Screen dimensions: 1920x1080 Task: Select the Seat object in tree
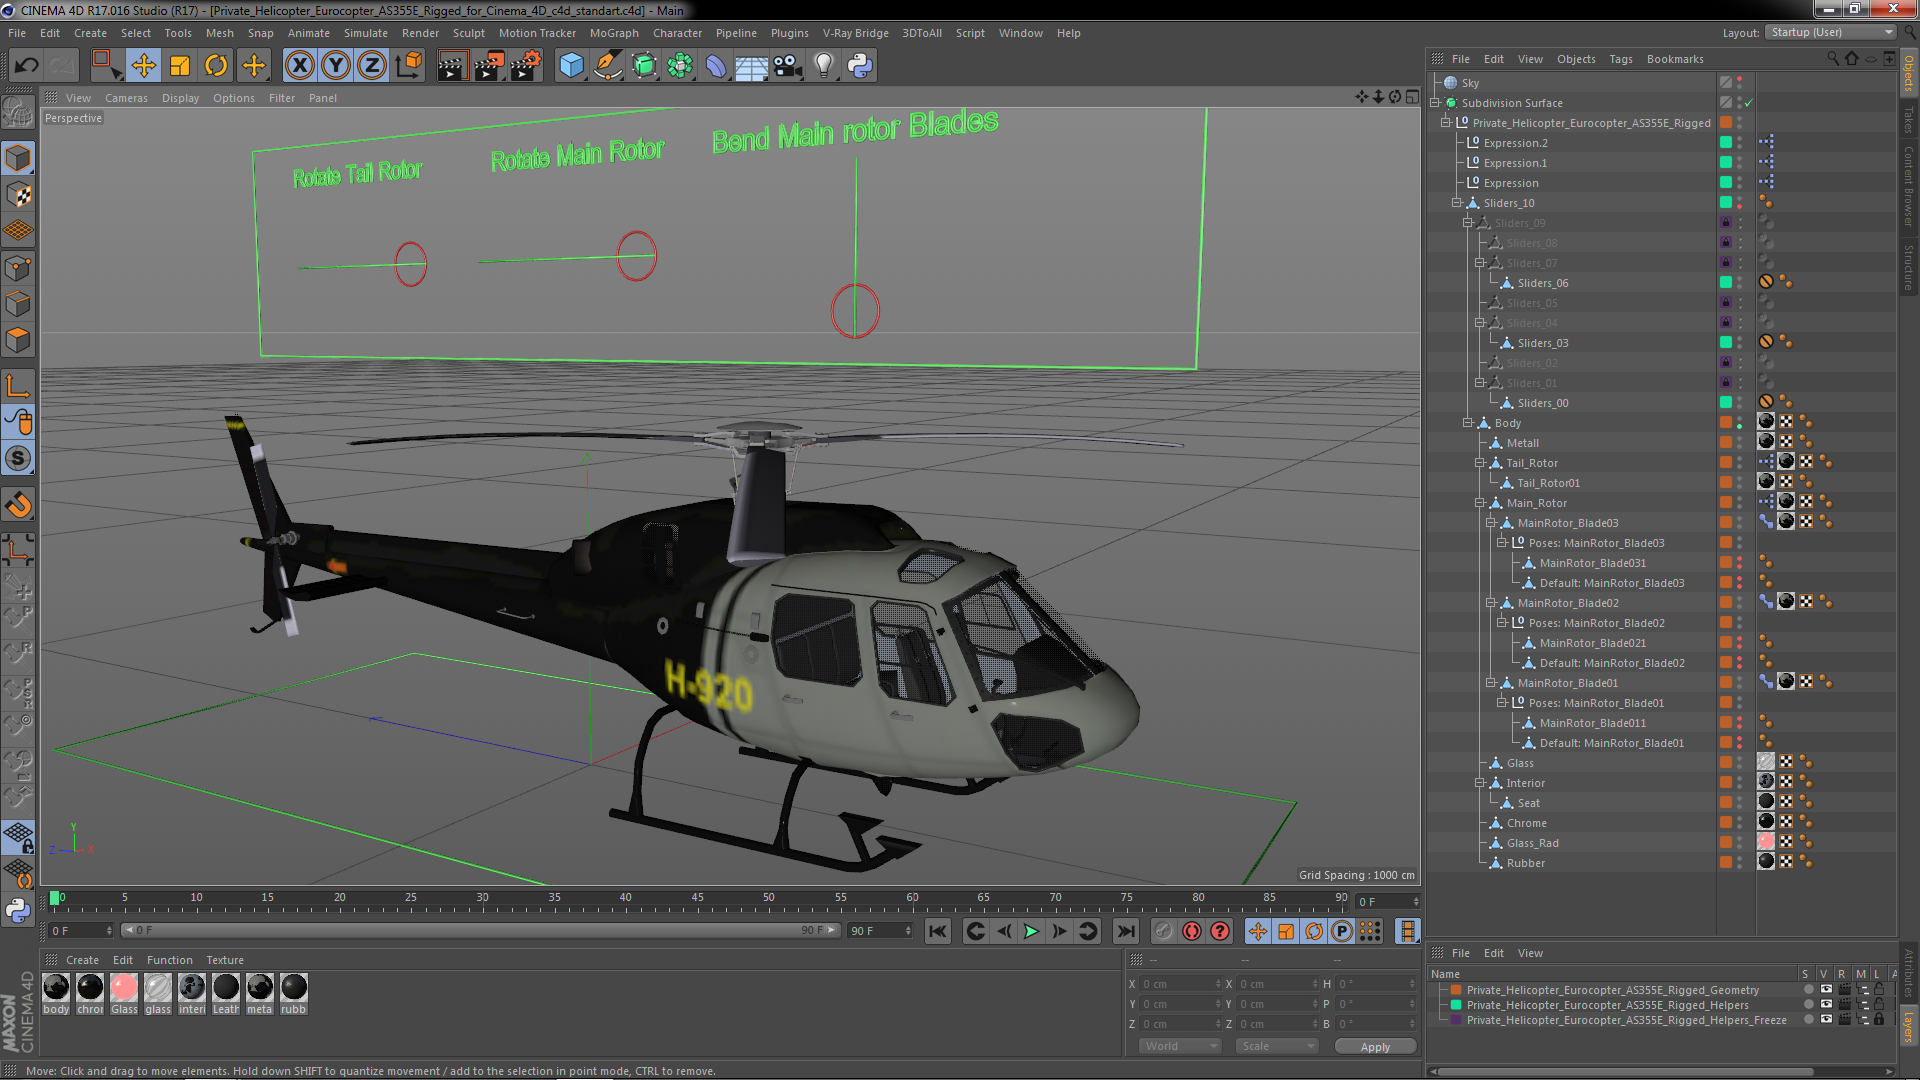1528,803
